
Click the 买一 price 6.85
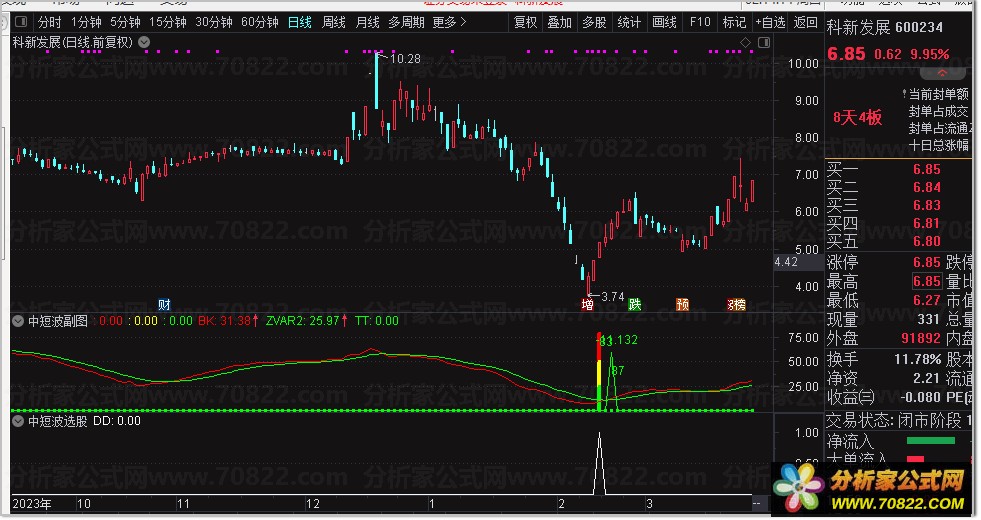coord(926,170)
